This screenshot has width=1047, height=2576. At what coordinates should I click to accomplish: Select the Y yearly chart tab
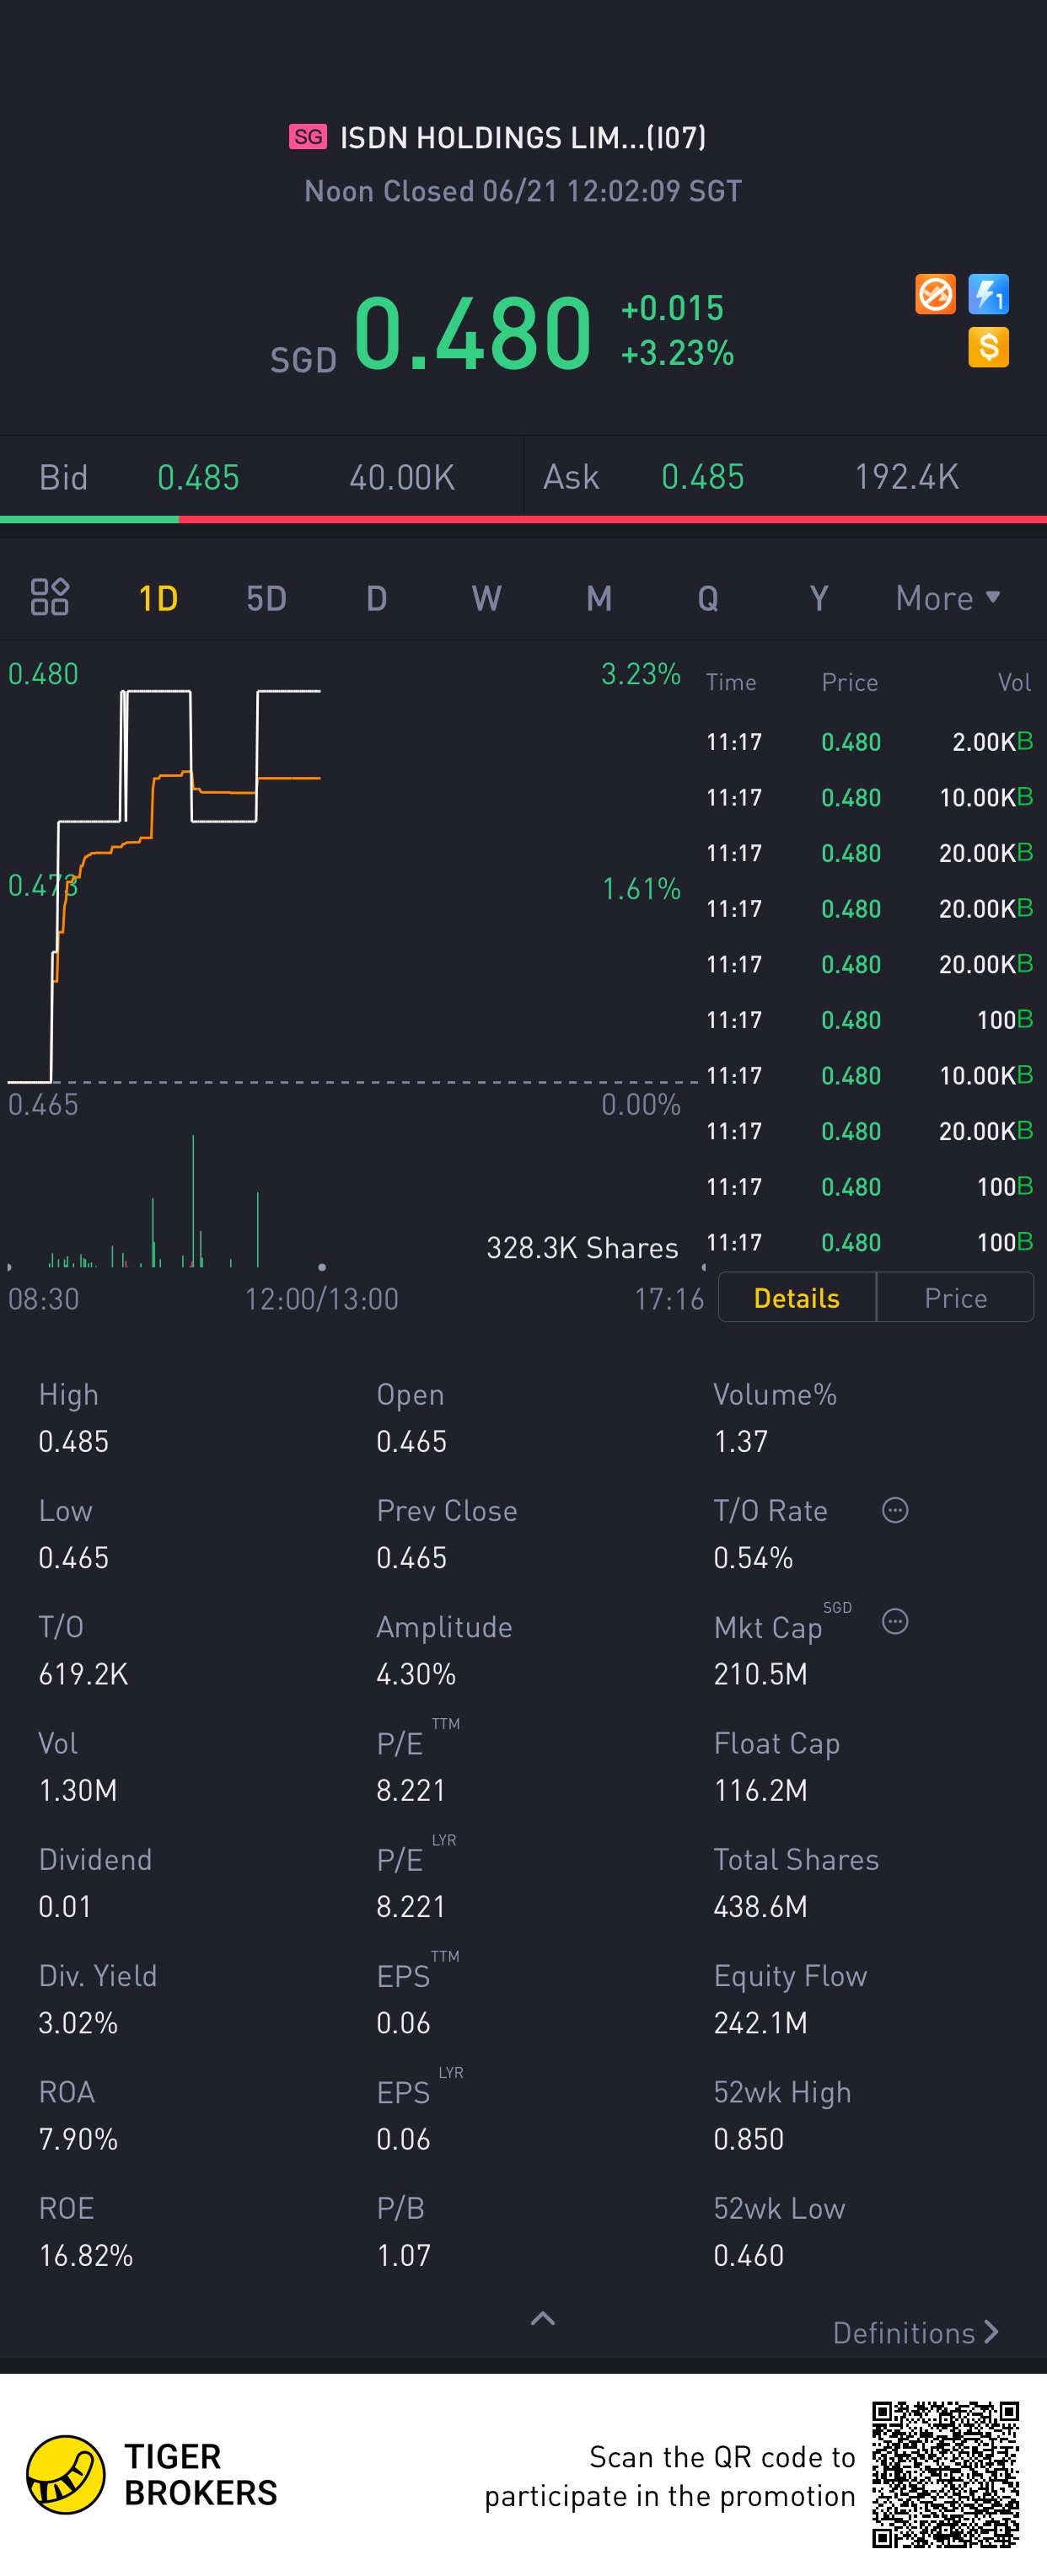pos(818,598)
